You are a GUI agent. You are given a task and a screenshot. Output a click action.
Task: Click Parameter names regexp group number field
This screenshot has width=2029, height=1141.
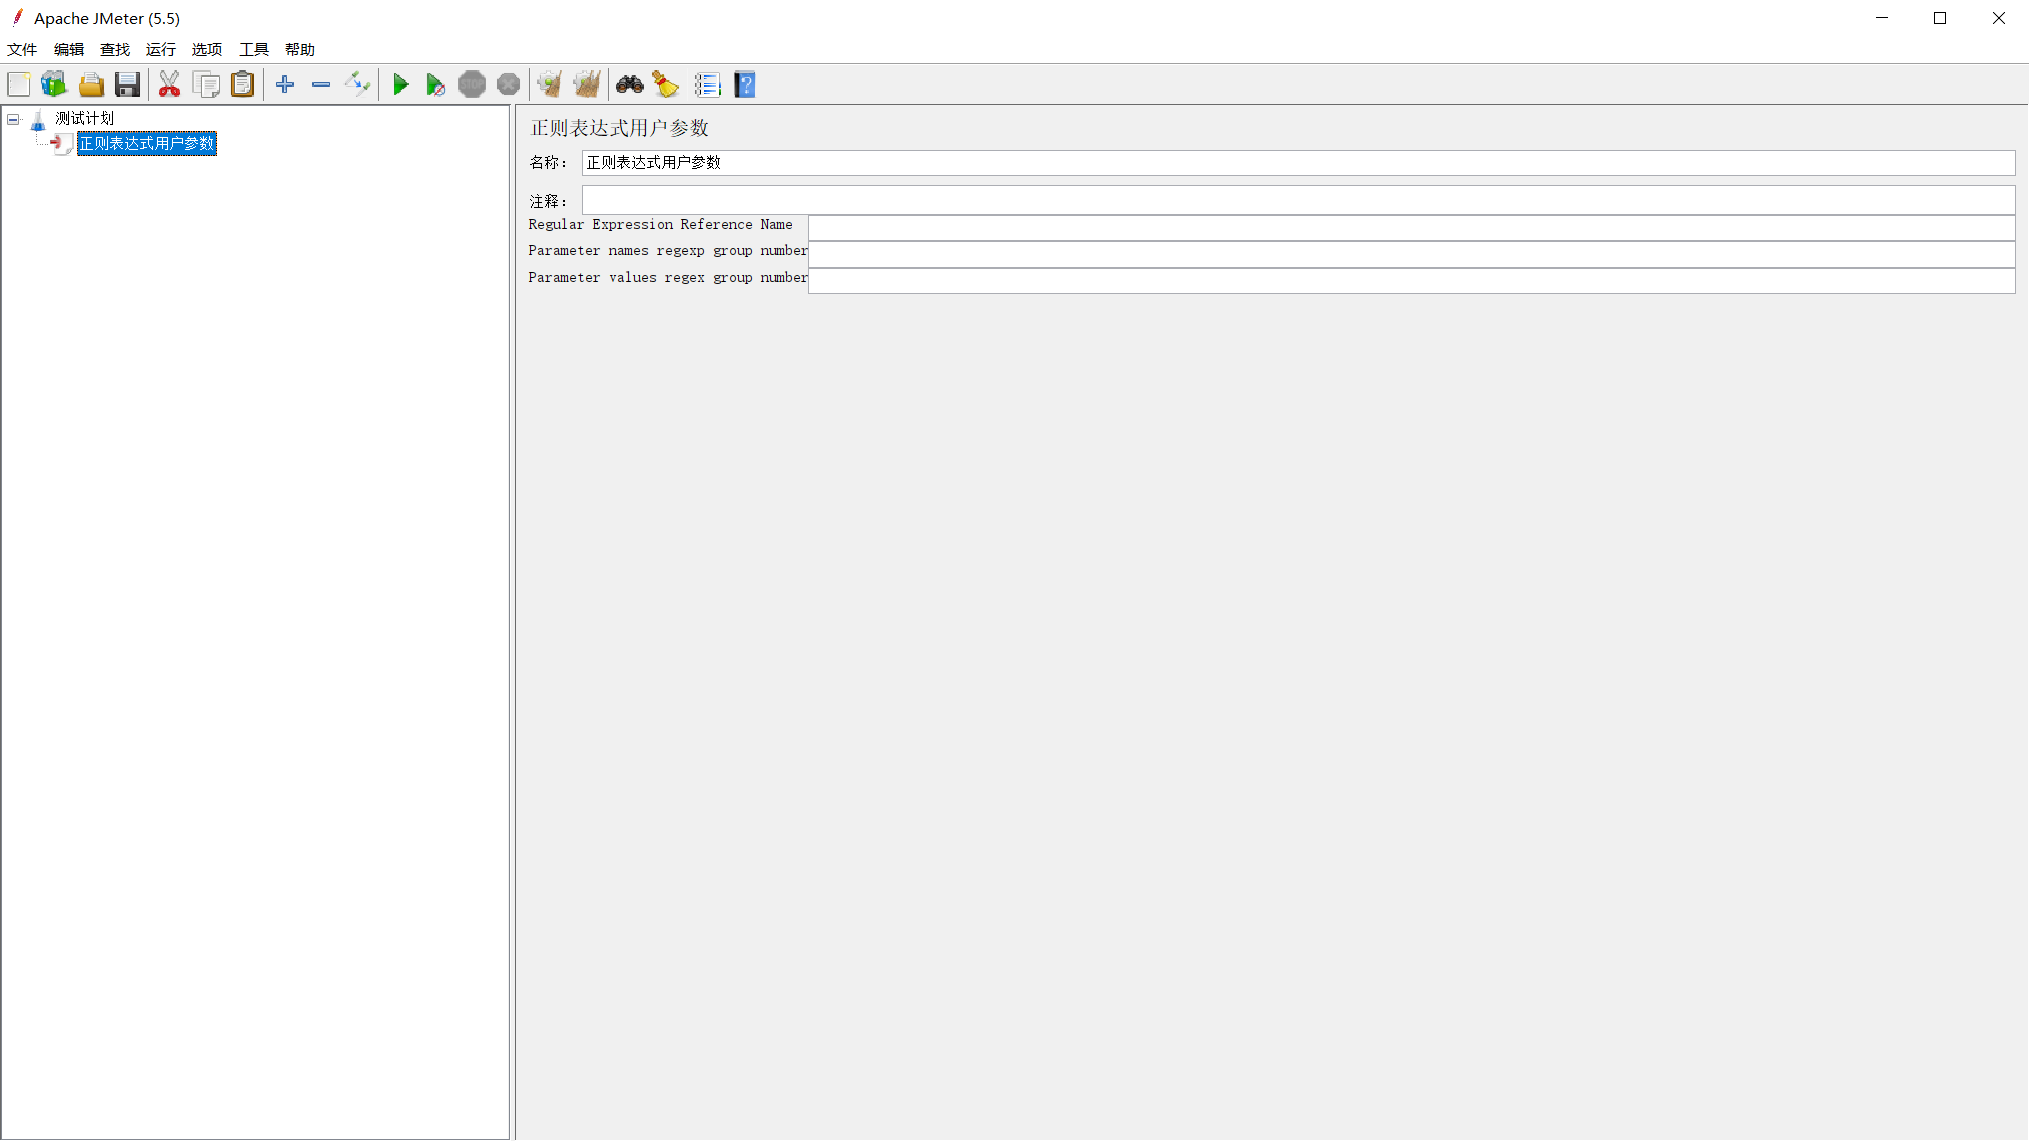click(x=1411, y=254)
